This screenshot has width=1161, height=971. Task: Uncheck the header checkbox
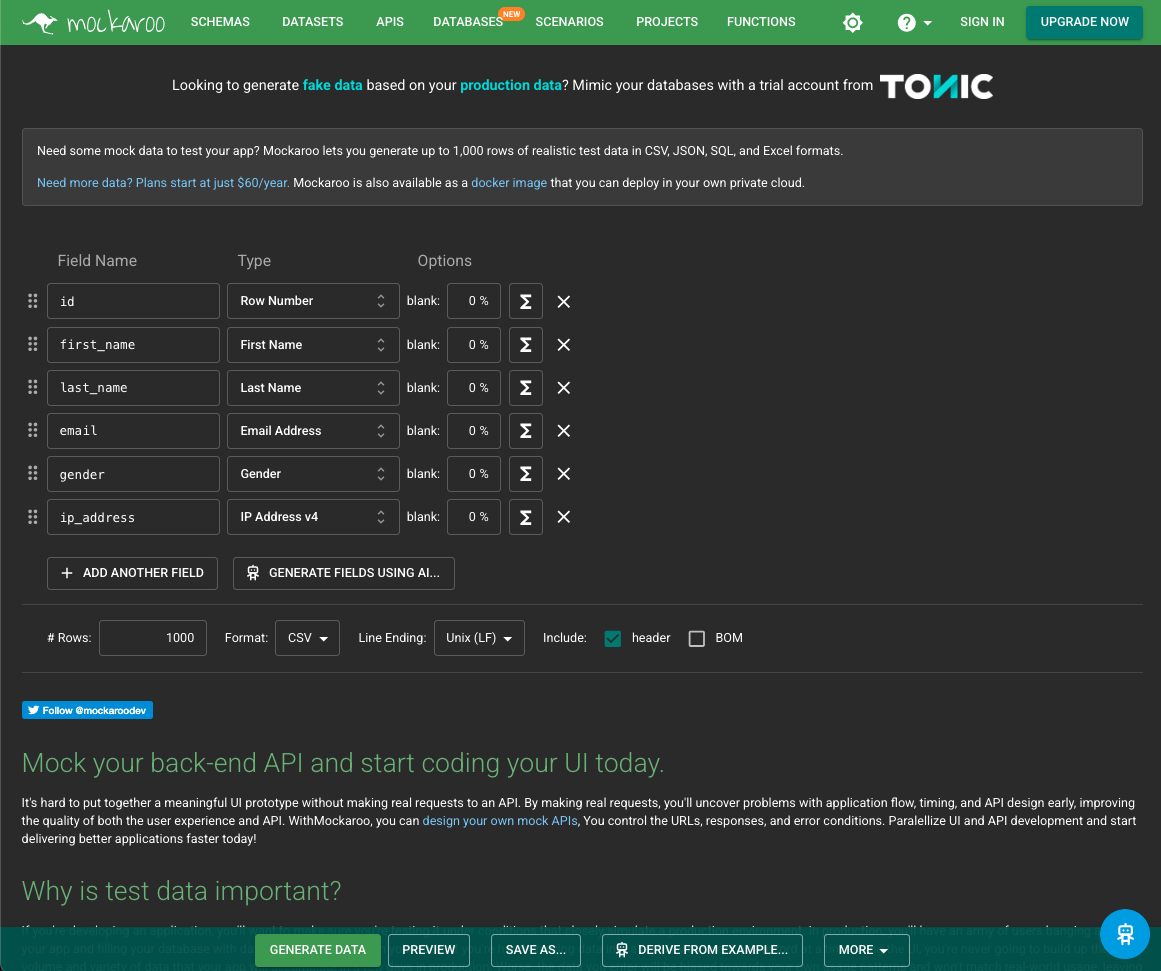pyautogui.click(x=613, y=638)
